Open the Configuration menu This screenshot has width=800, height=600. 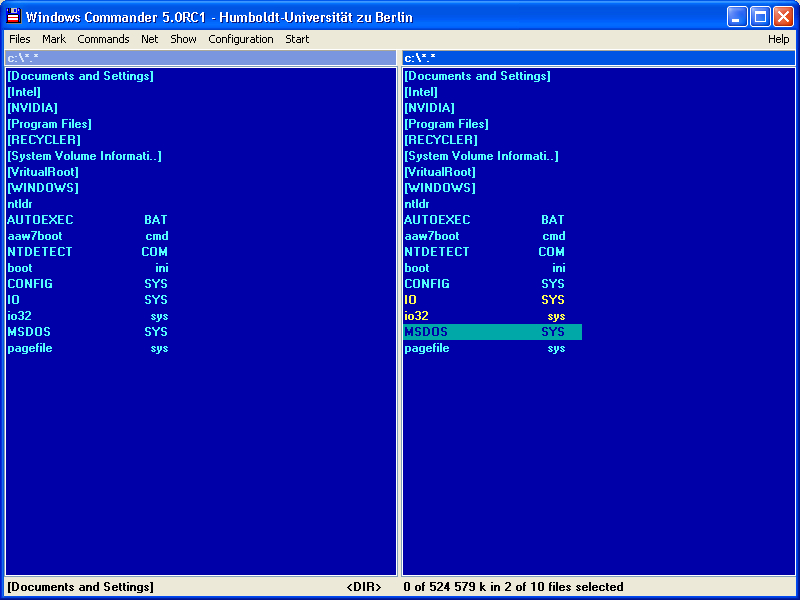tap(241, 39)
